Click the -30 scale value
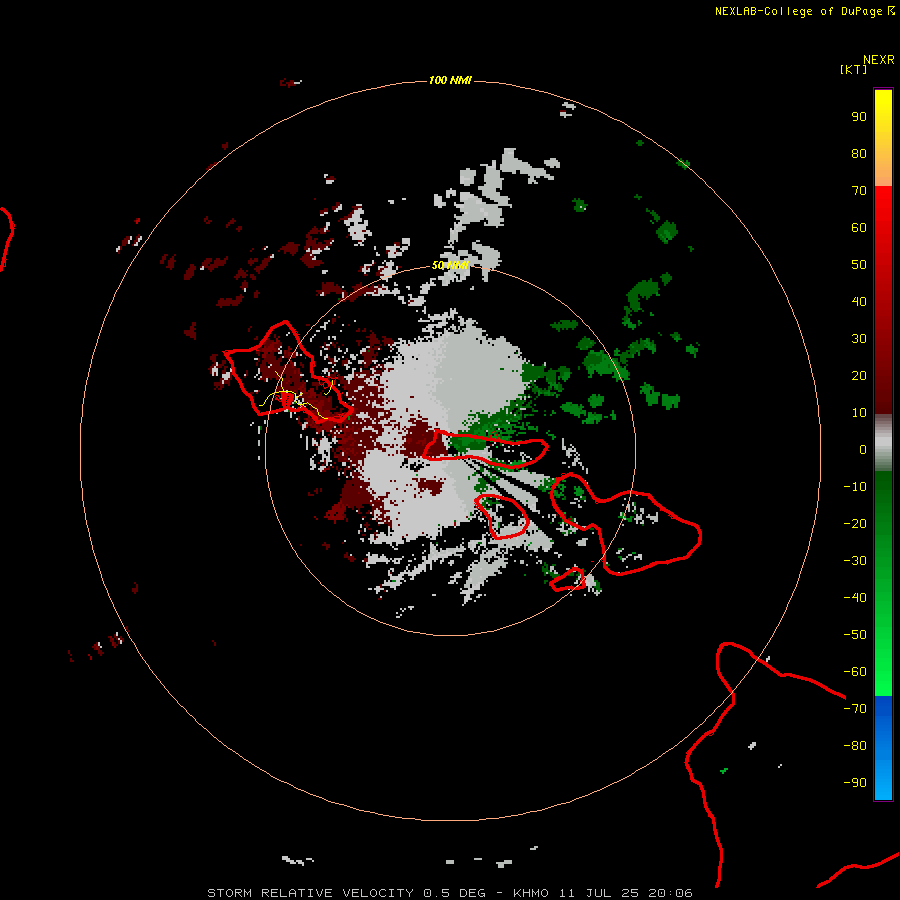This screenshot has width=900, height=900. pyautogui.click(x=855, y=561)
